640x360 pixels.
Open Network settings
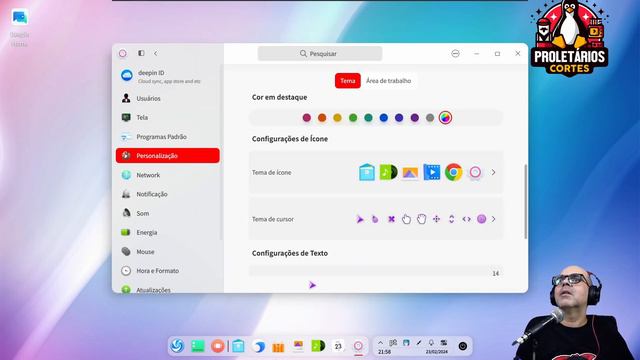pos(168,175)
